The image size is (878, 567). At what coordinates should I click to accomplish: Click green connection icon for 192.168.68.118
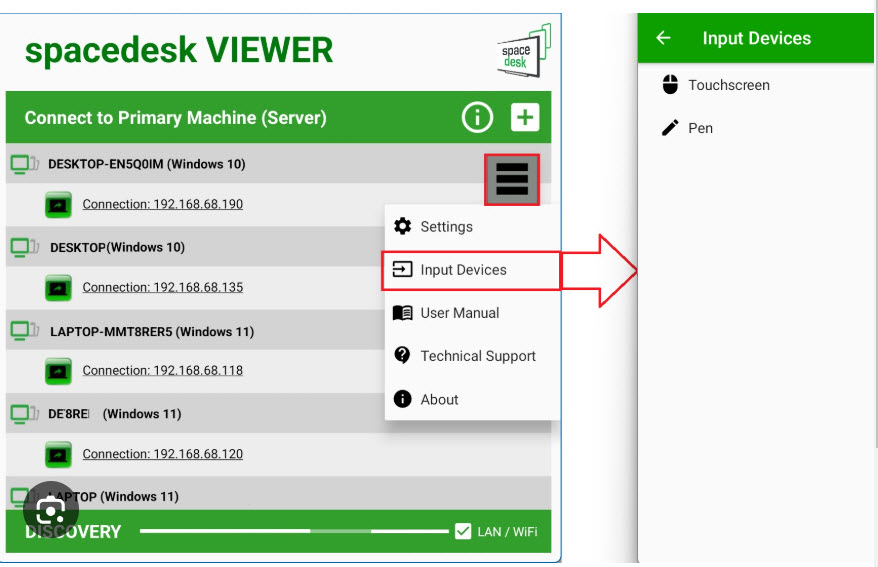(58, 371)
